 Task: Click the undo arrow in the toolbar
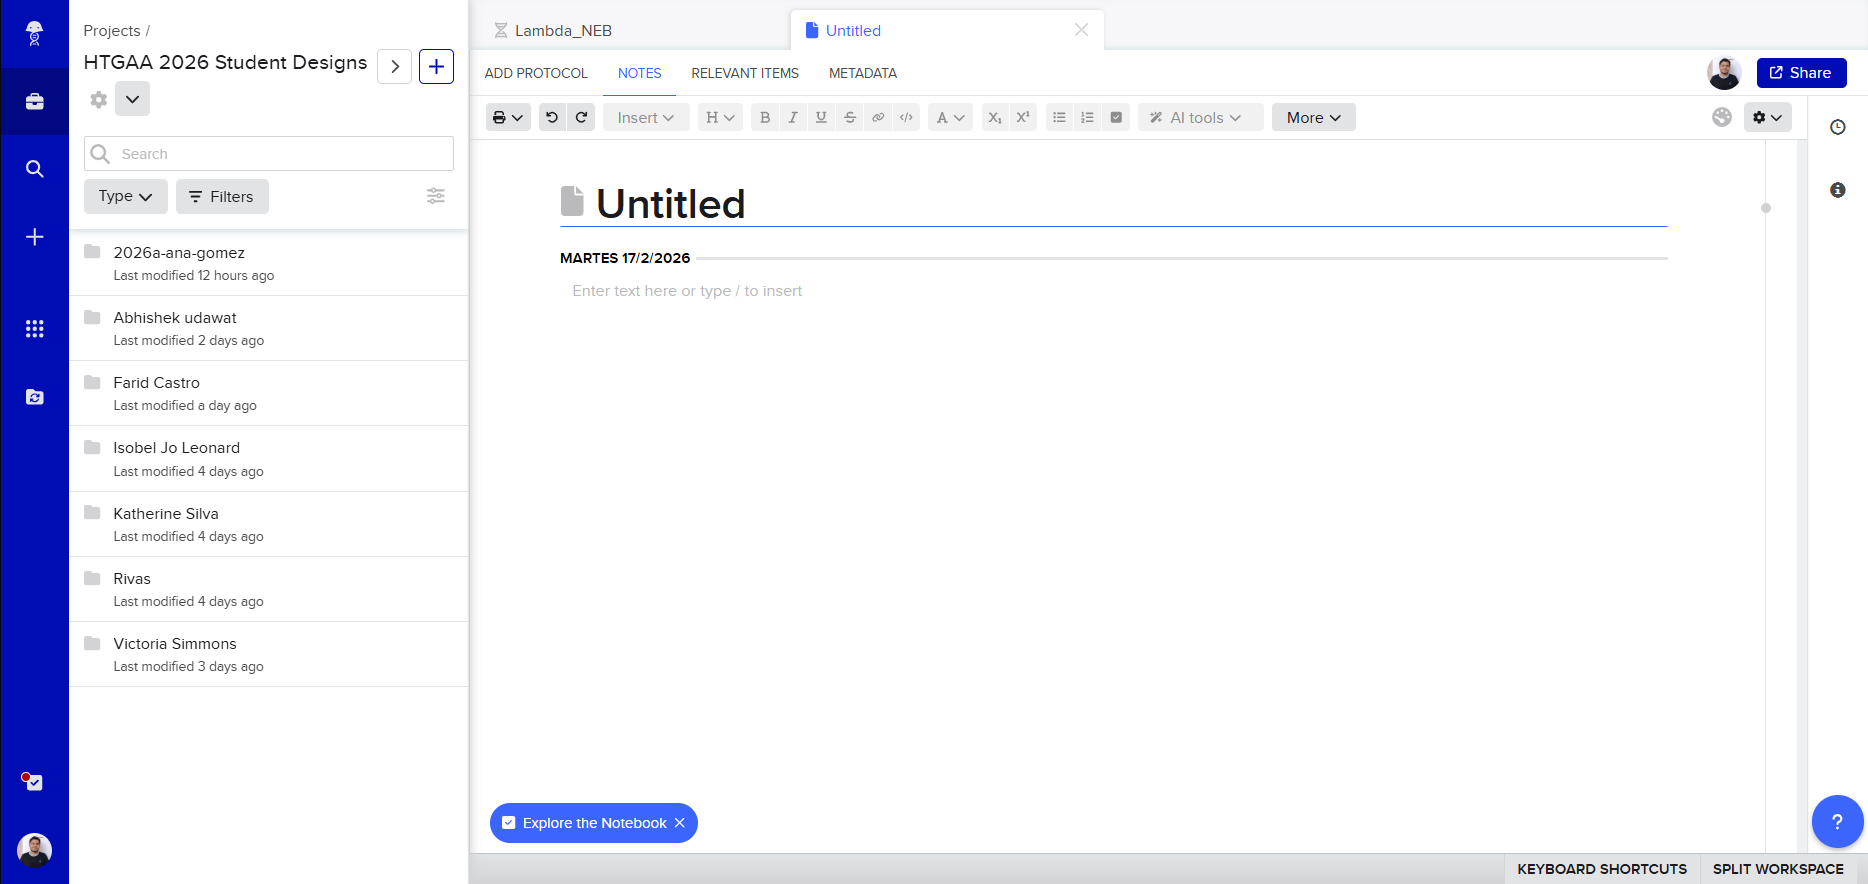coord(552,117)
